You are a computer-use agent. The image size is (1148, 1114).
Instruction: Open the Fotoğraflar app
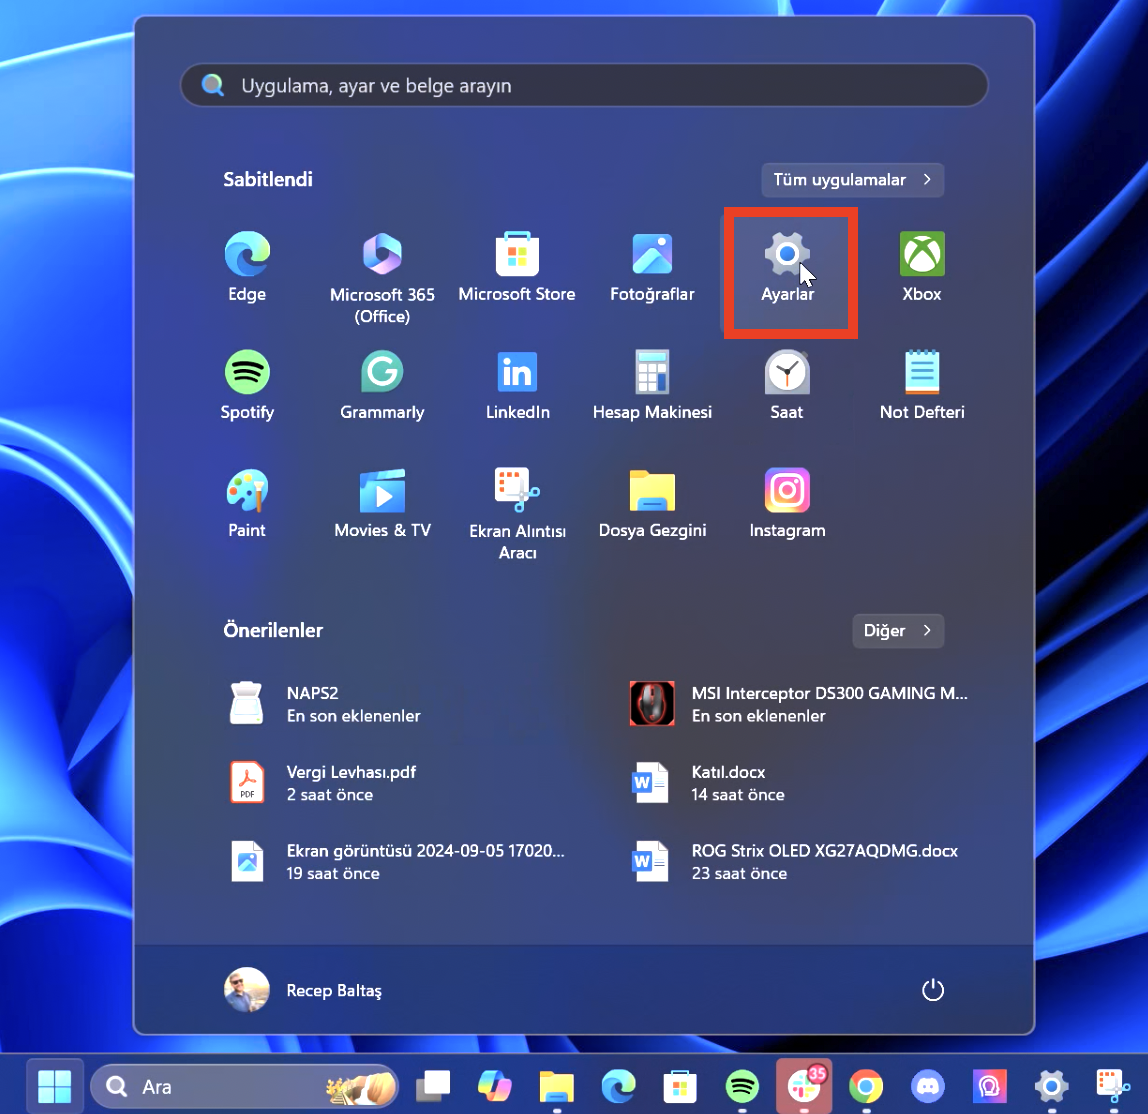tap(652, 267)
